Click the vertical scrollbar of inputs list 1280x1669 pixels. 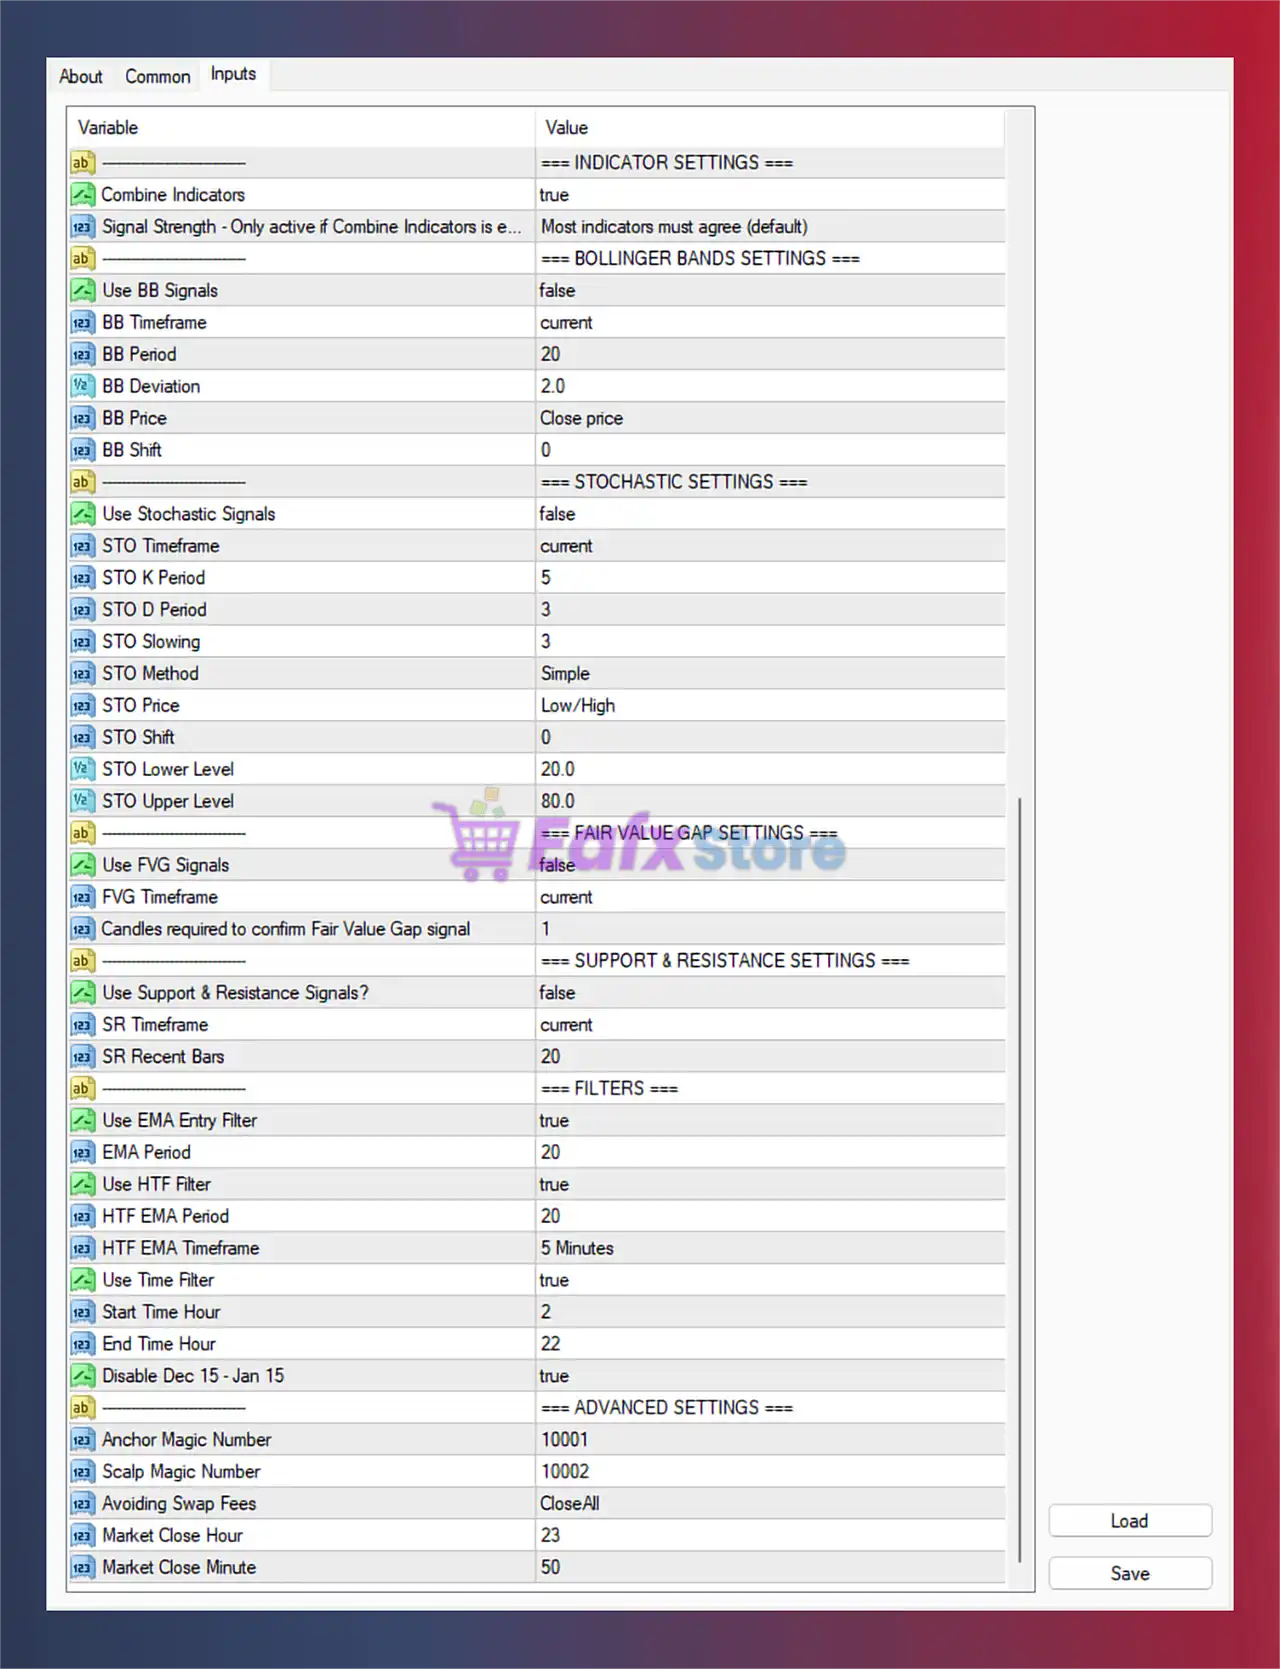1019,1180
